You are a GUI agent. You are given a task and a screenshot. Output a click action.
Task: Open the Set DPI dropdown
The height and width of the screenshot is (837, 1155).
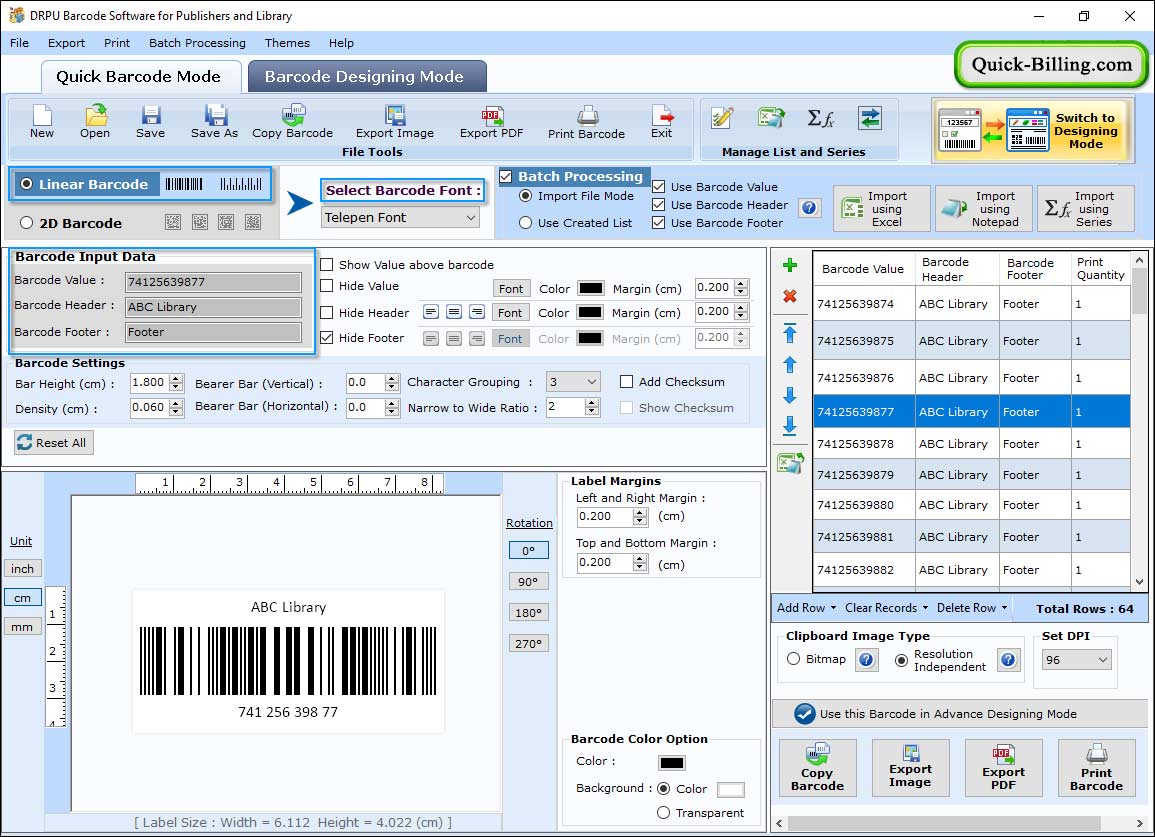point(1076,660)
